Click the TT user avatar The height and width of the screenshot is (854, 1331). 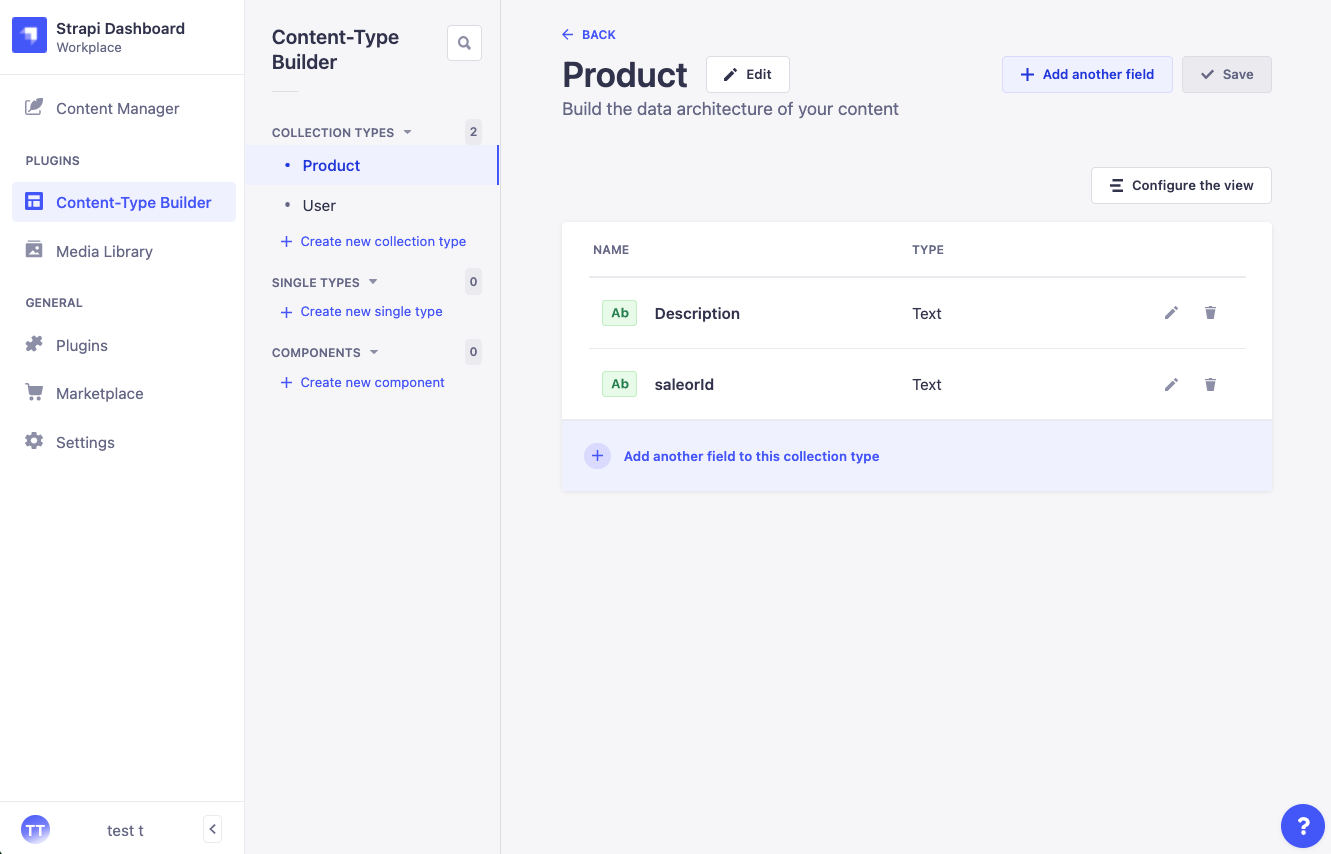pos(35,829)
